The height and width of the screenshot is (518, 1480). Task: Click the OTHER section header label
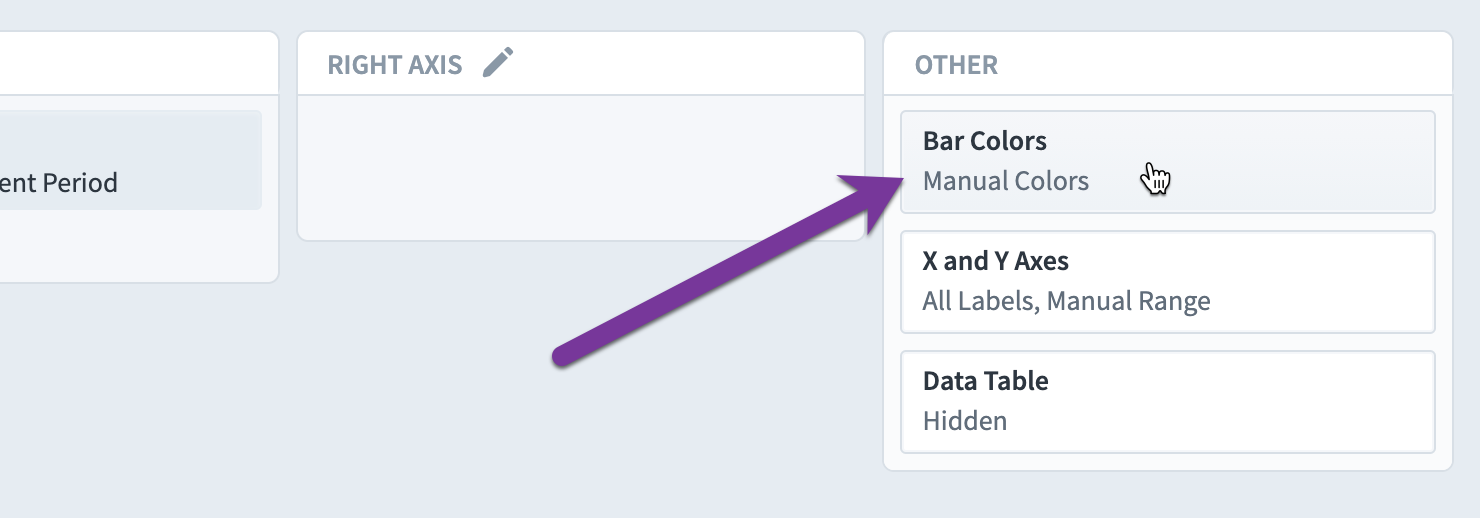click(x=956, y=65)
